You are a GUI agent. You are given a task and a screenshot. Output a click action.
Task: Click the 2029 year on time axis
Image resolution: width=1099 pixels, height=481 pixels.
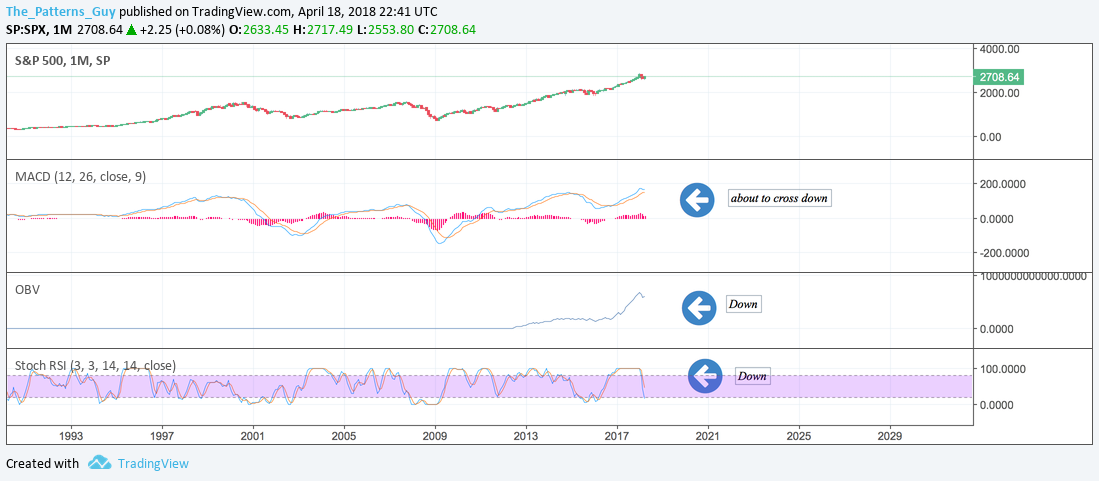pyautogui.click(x=889, y=435)
